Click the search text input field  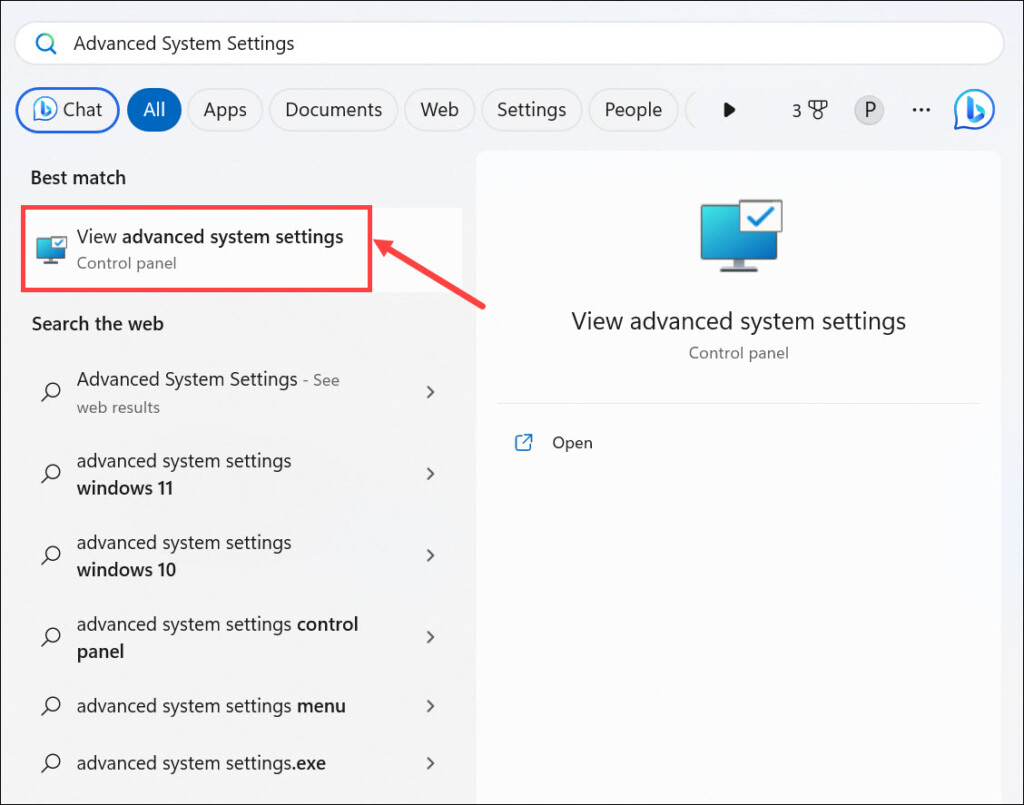coord(500,44)
